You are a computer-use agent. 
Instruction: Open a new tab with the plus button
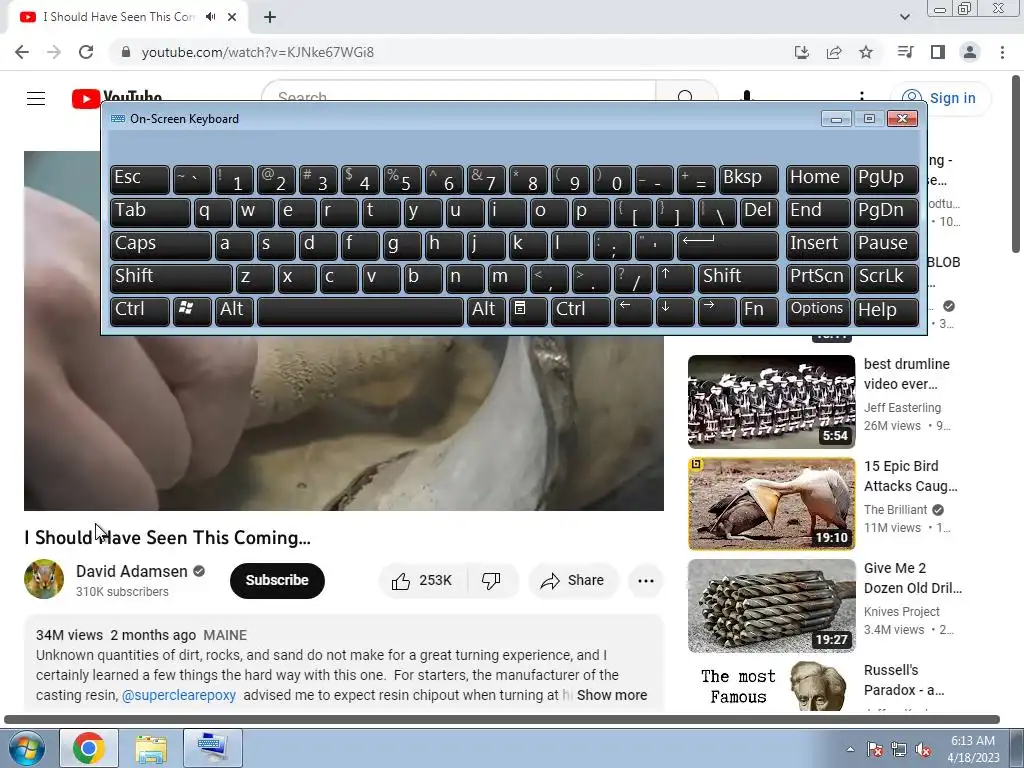tap(270, 17)
